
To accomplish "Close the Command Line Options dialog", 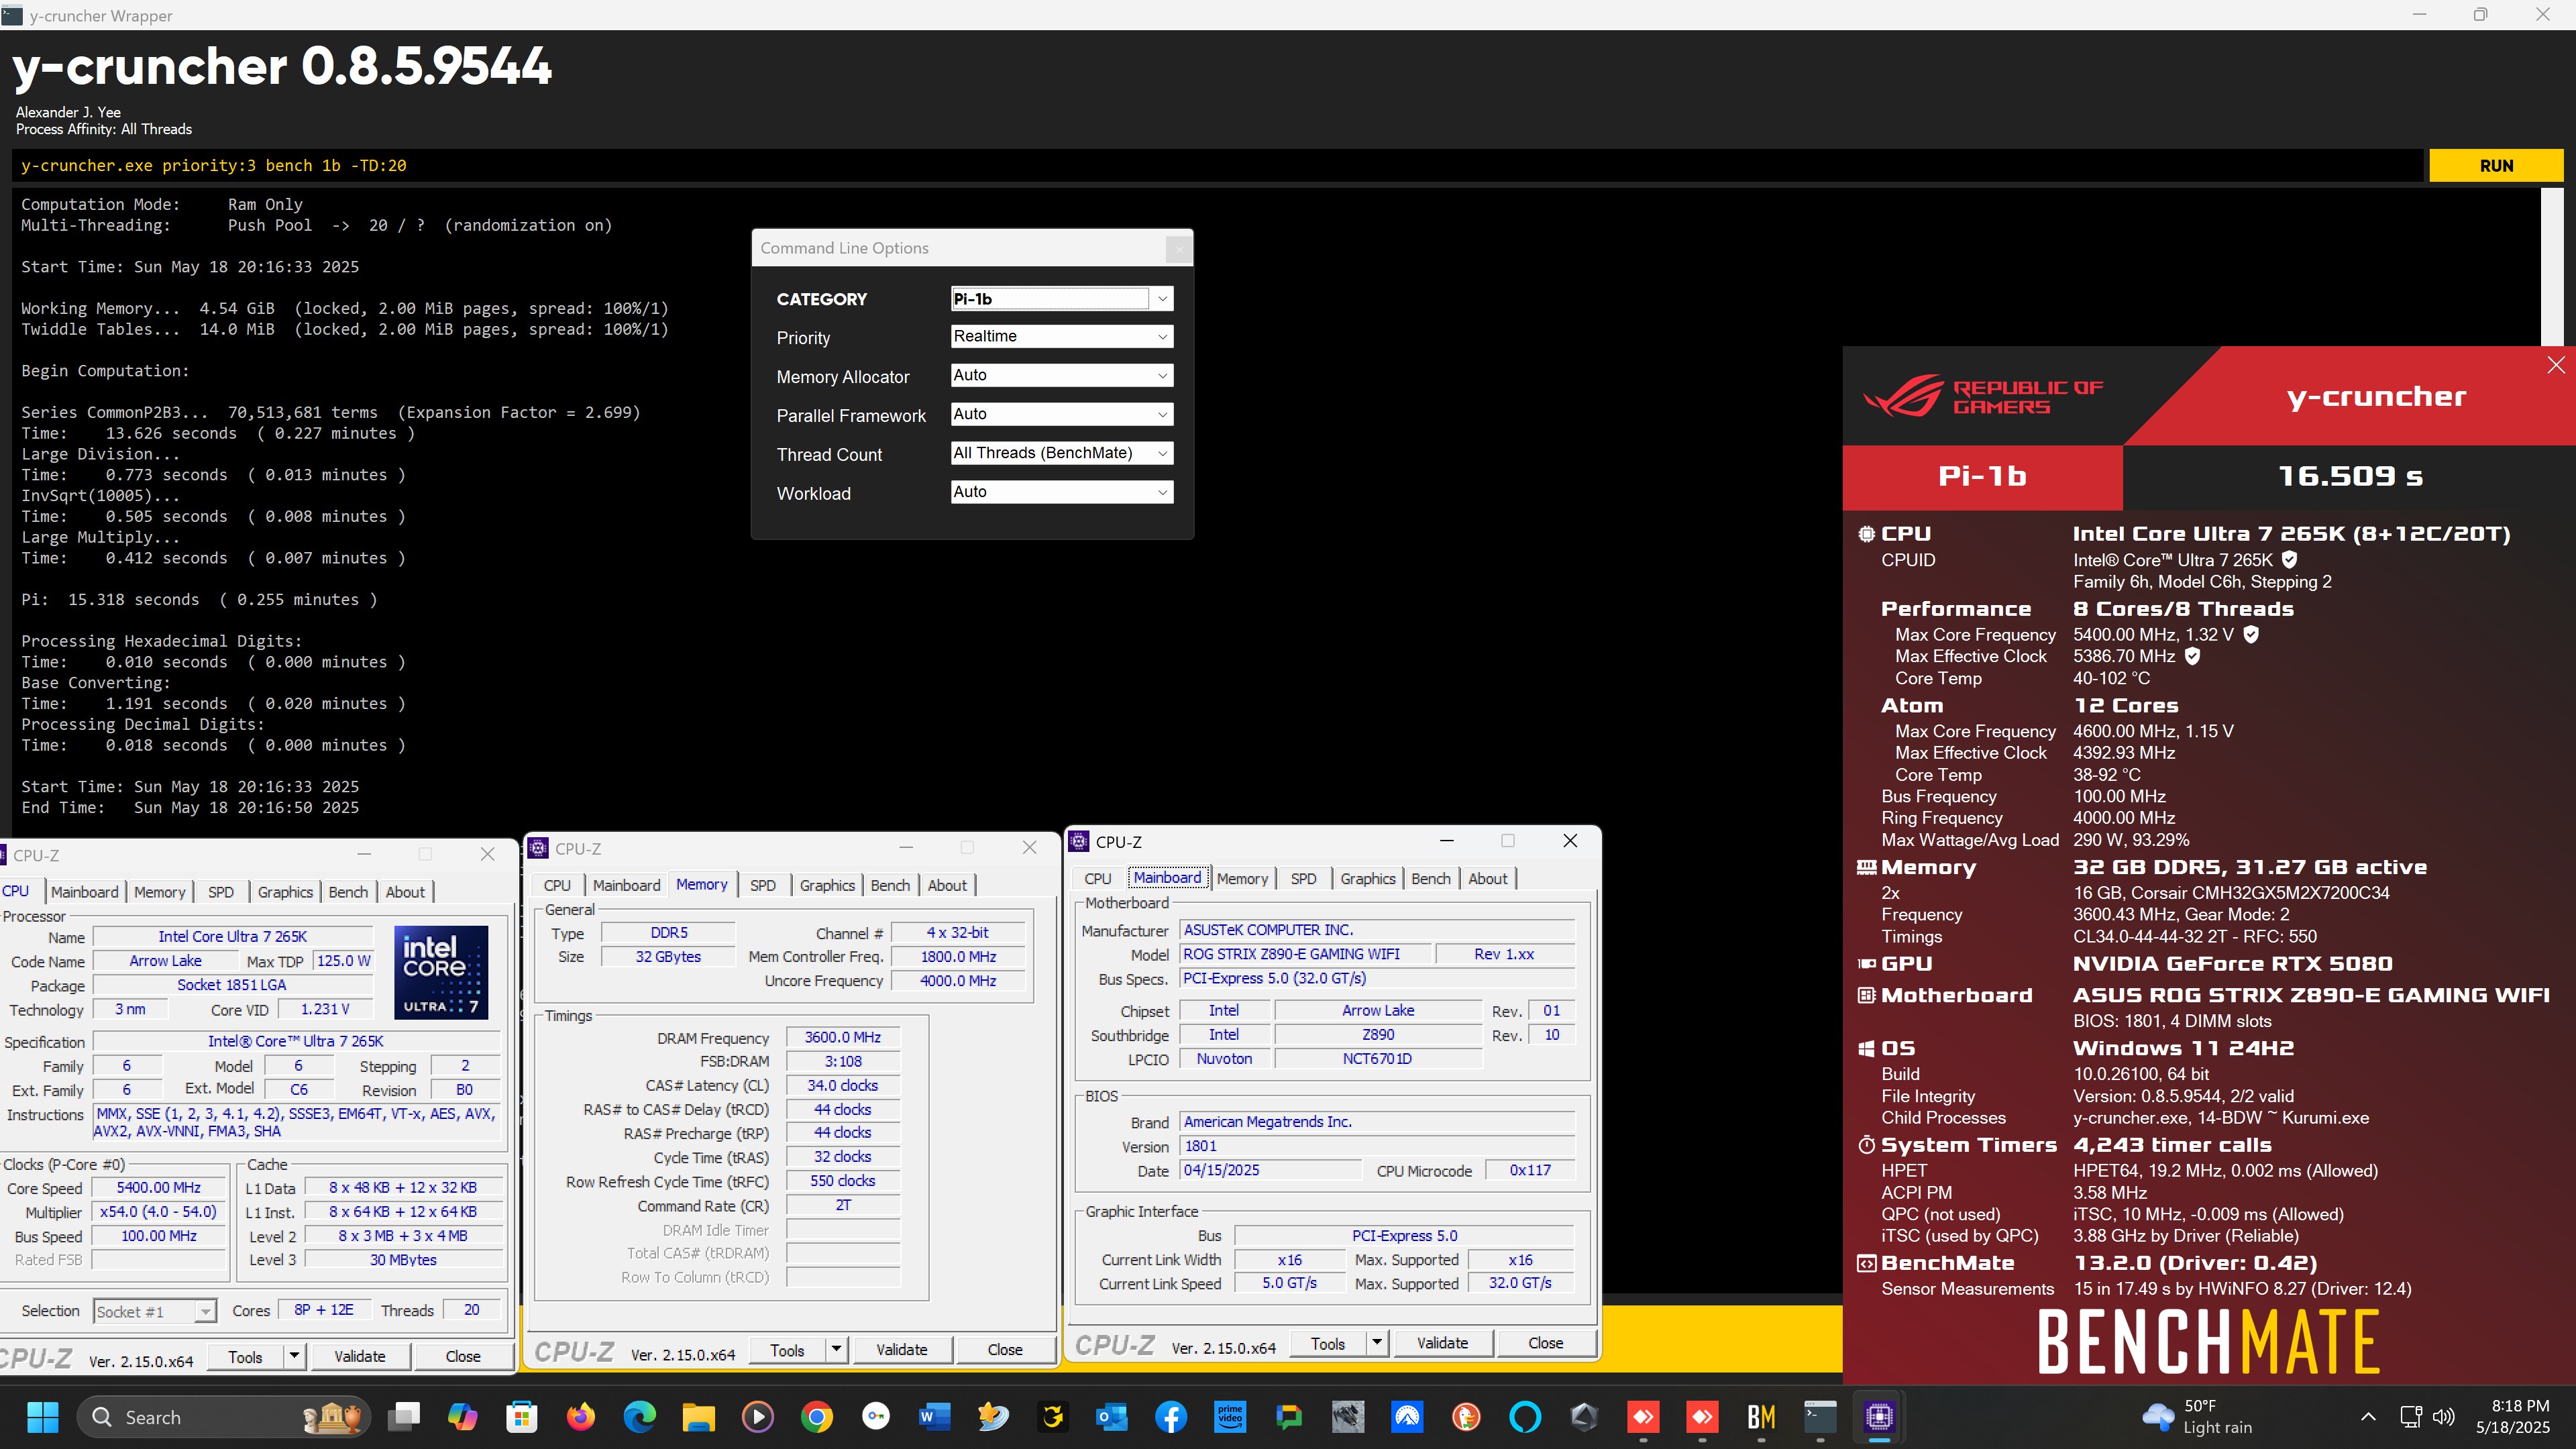I will pos(1179,249).
